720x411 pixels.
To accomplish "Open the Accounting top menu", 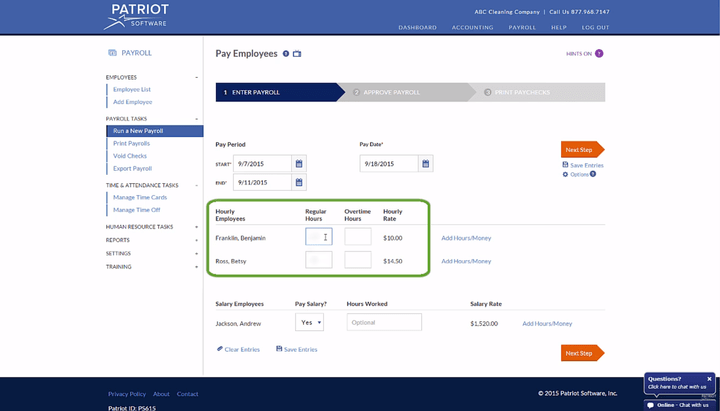I will coord(472,27).
